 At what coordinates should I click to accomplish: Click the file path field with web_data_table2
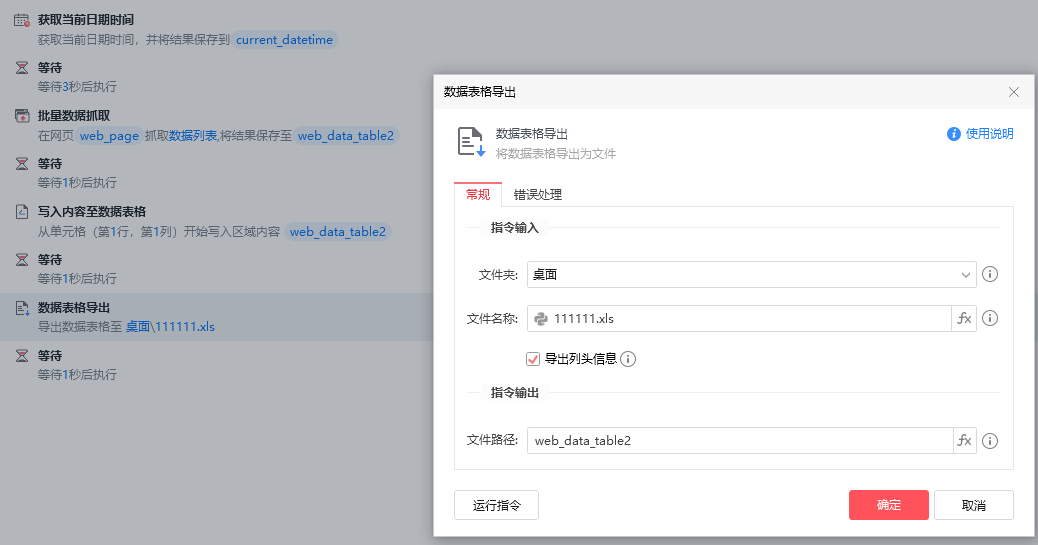(738, 441)
